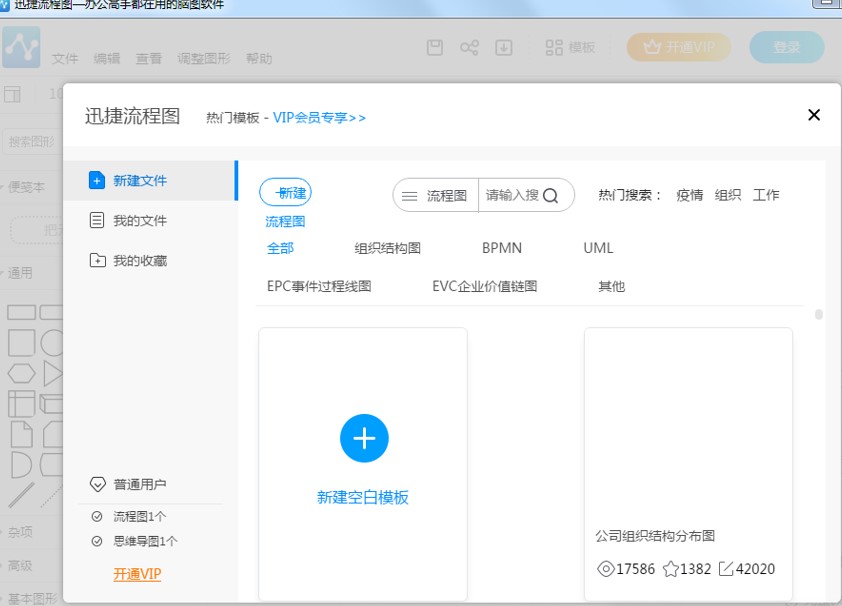Select the BPMN category tab
This screenshot has height=606, width=842.
point(501,248)
